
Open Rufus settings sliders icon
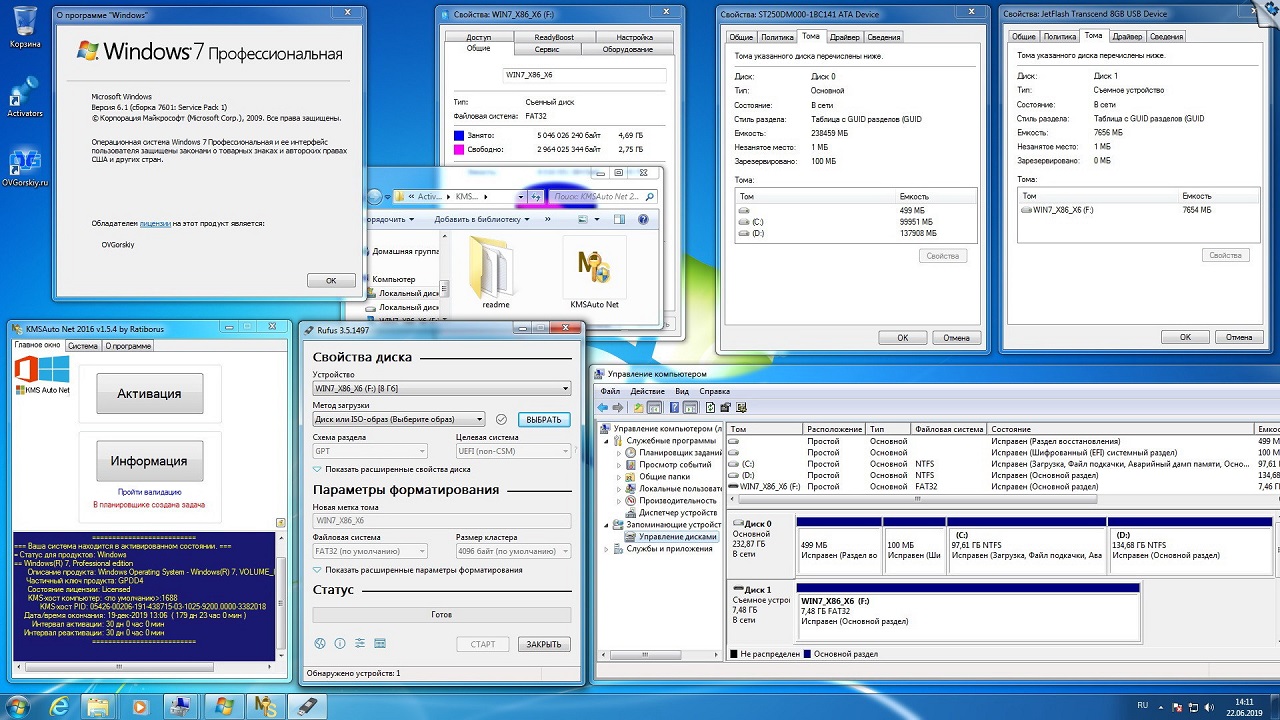coord(360,643)
